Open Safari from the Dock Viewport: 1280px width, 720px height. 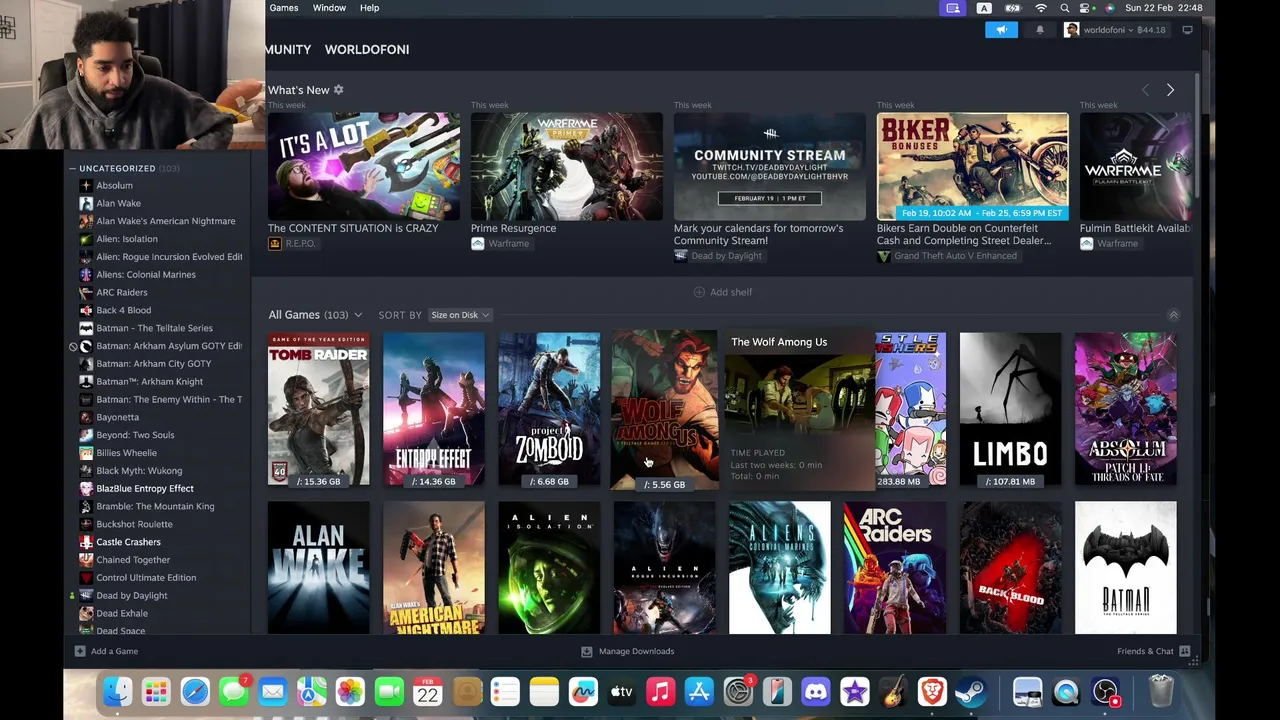[195, 692]
